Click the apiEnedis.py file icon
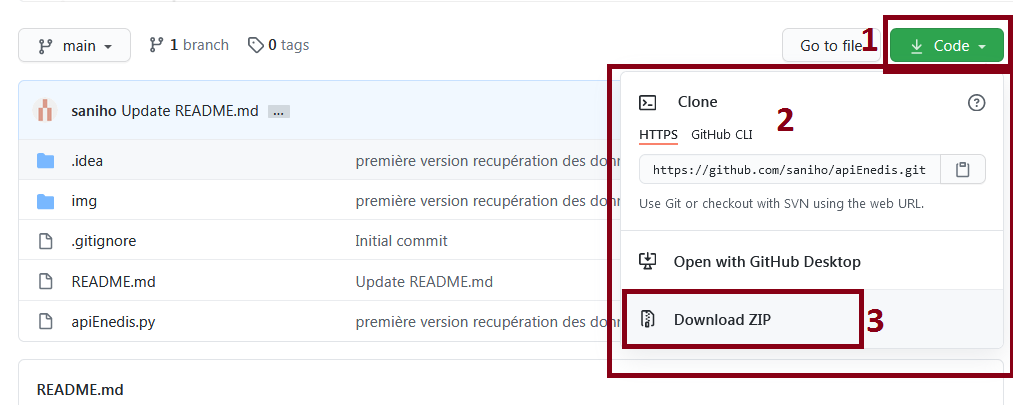 coord(45,321)
